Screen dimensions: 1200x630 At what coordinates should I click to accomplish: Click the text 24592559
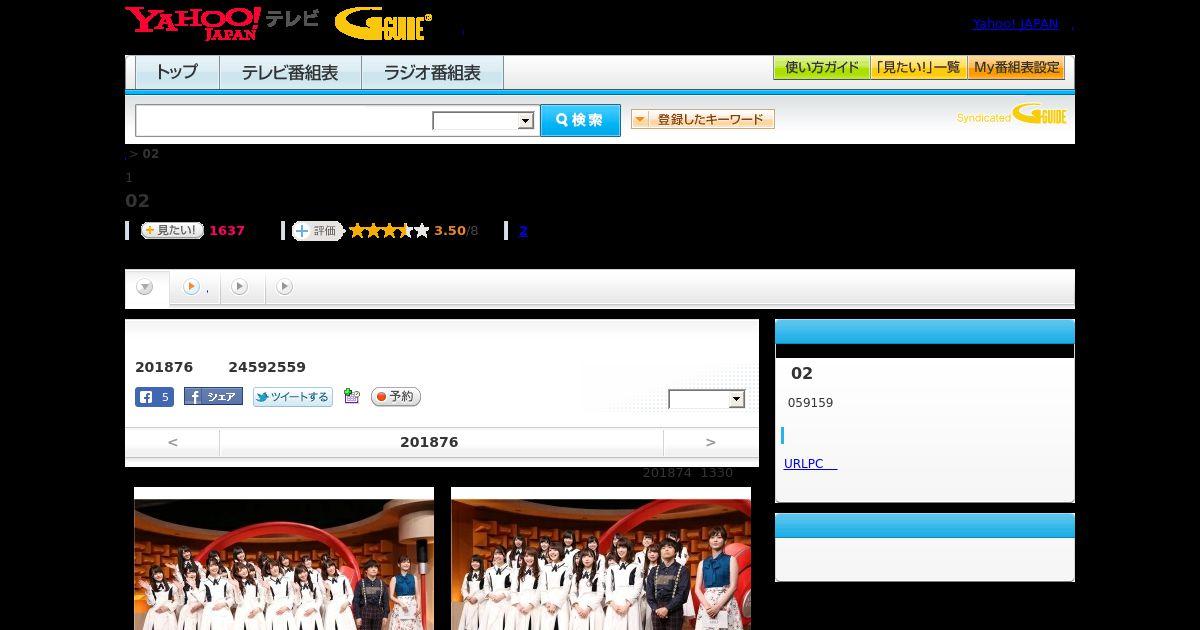[x=267, y=367]
